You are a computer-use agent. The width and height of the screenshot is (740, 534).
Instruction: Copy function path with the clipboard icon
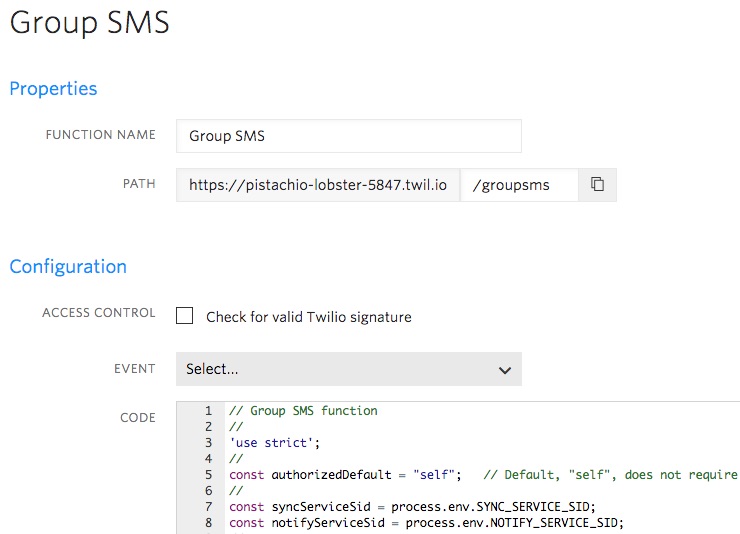597,184
